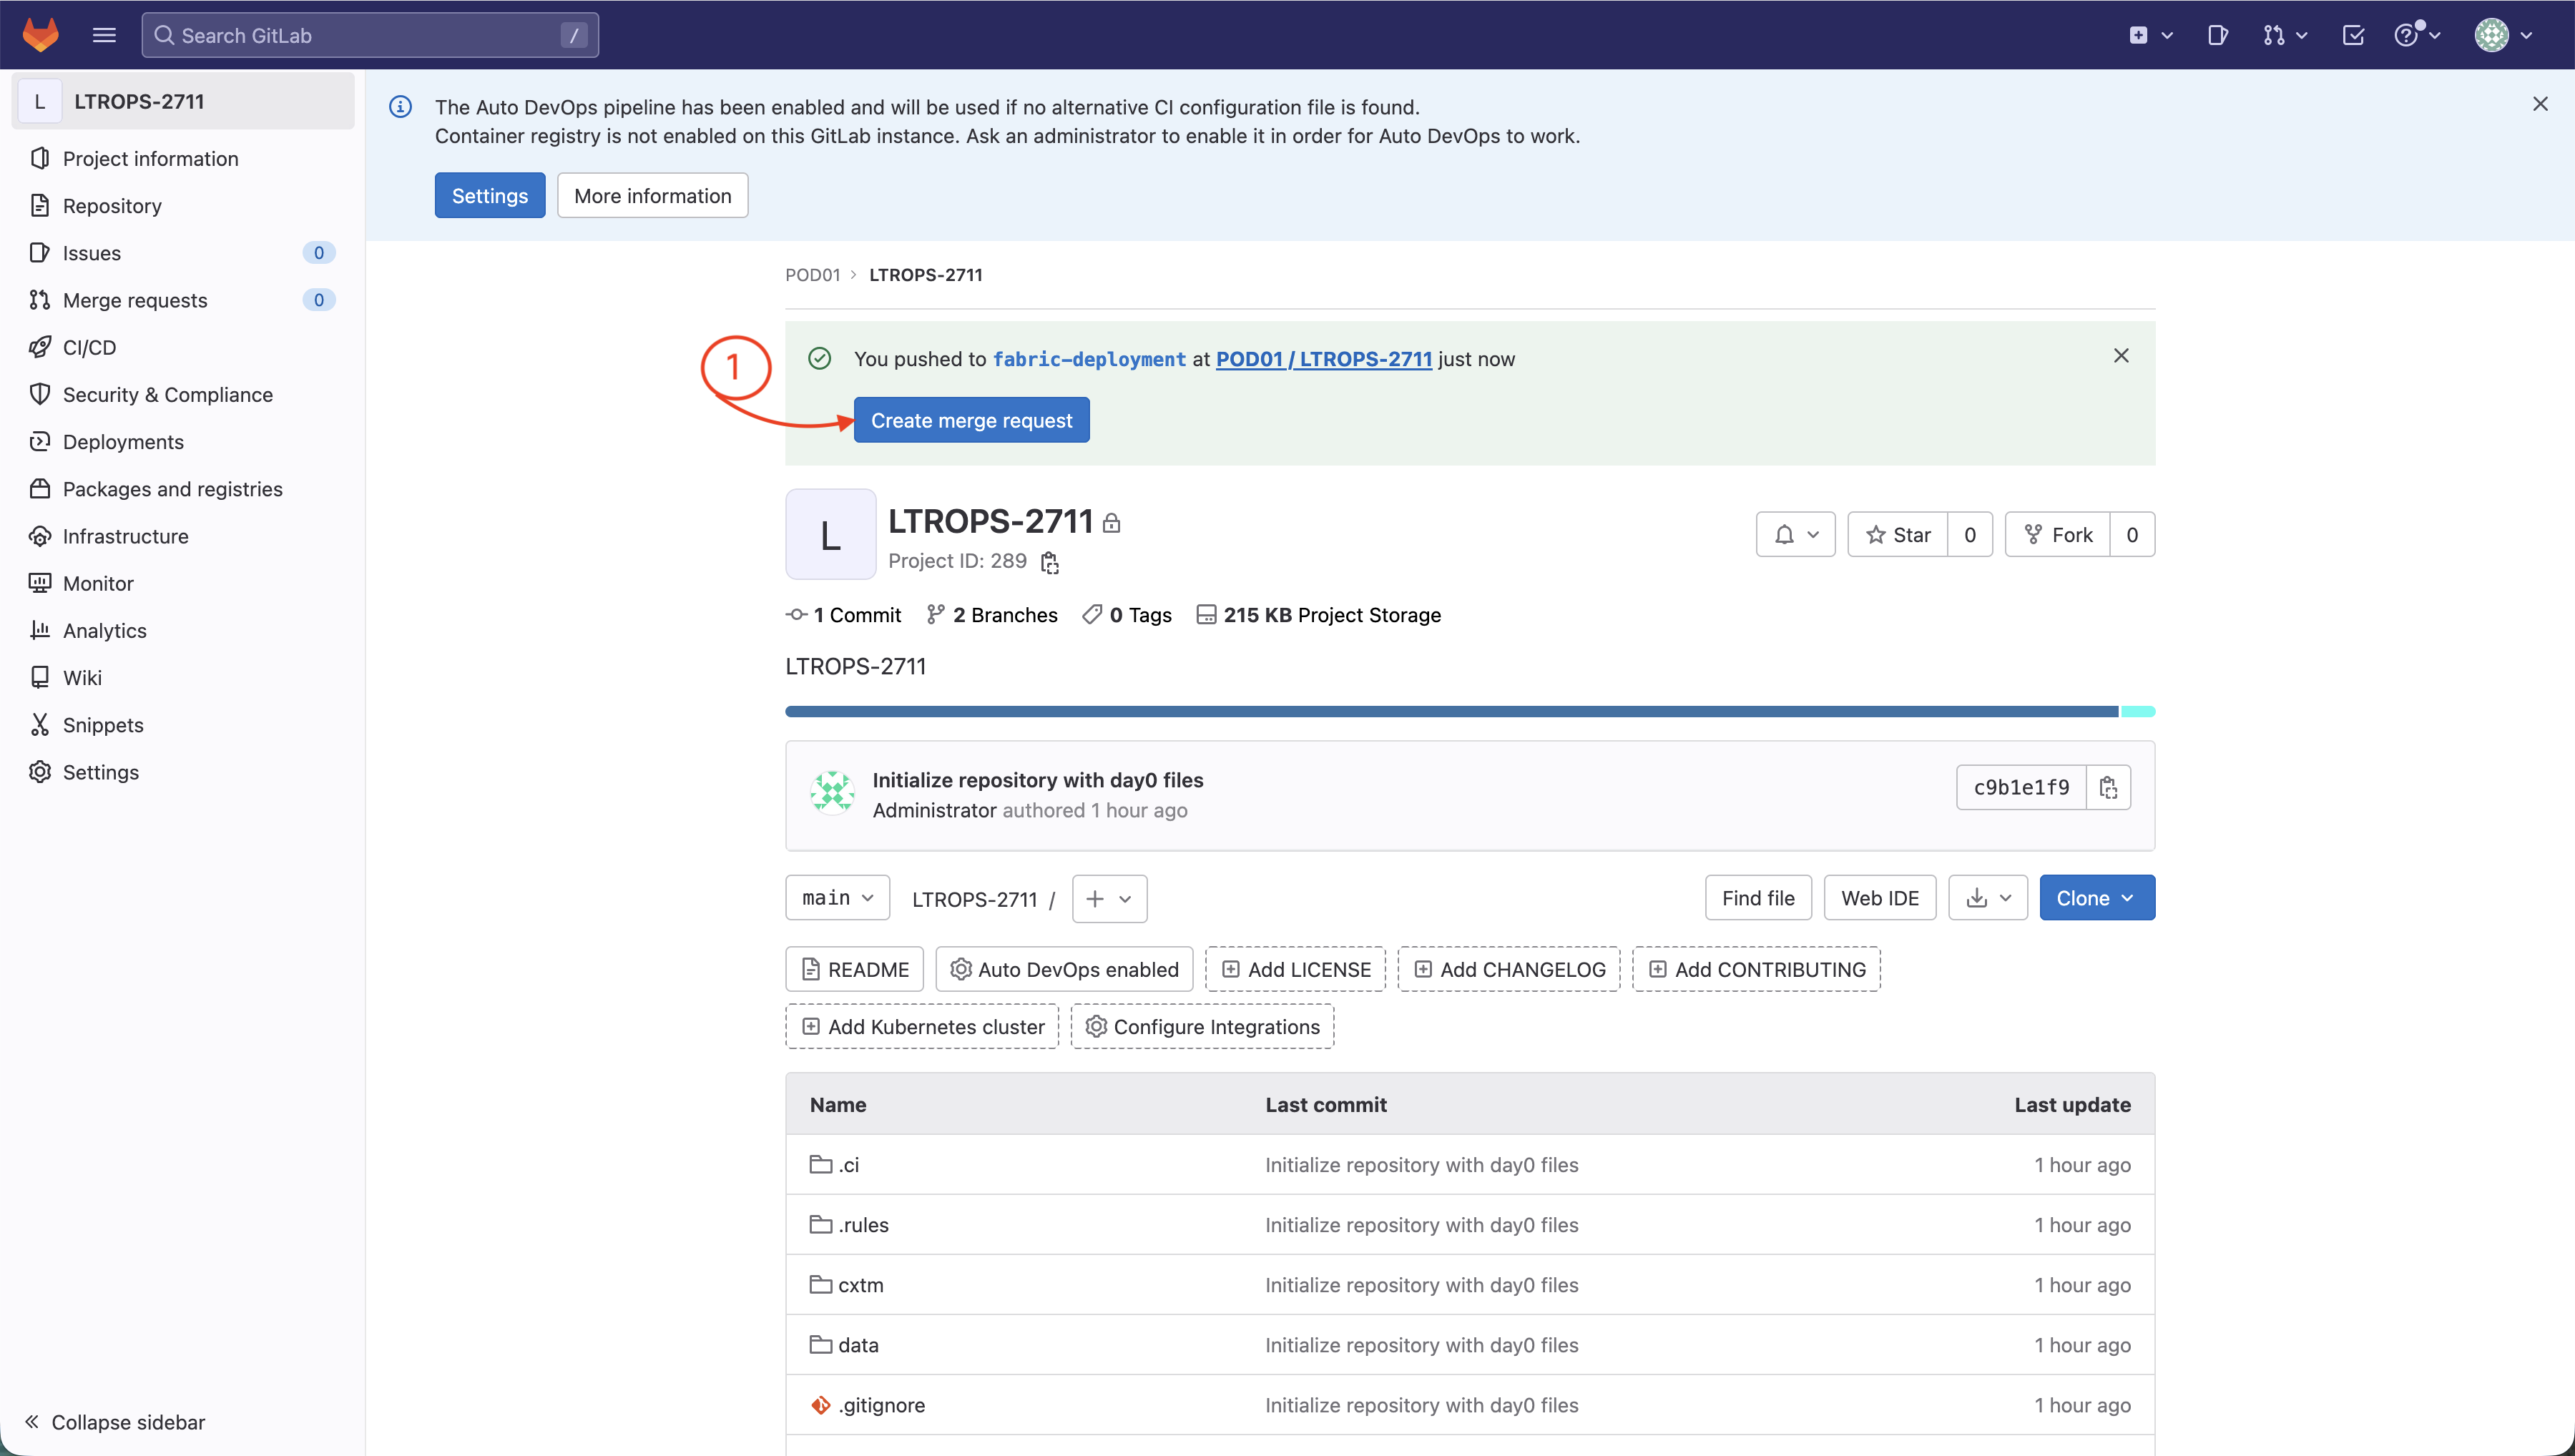Viewport: 2575px width, 1456px height.
Task: Star the LTROPS-2711 project
Action: click(x=1897, y=535)
